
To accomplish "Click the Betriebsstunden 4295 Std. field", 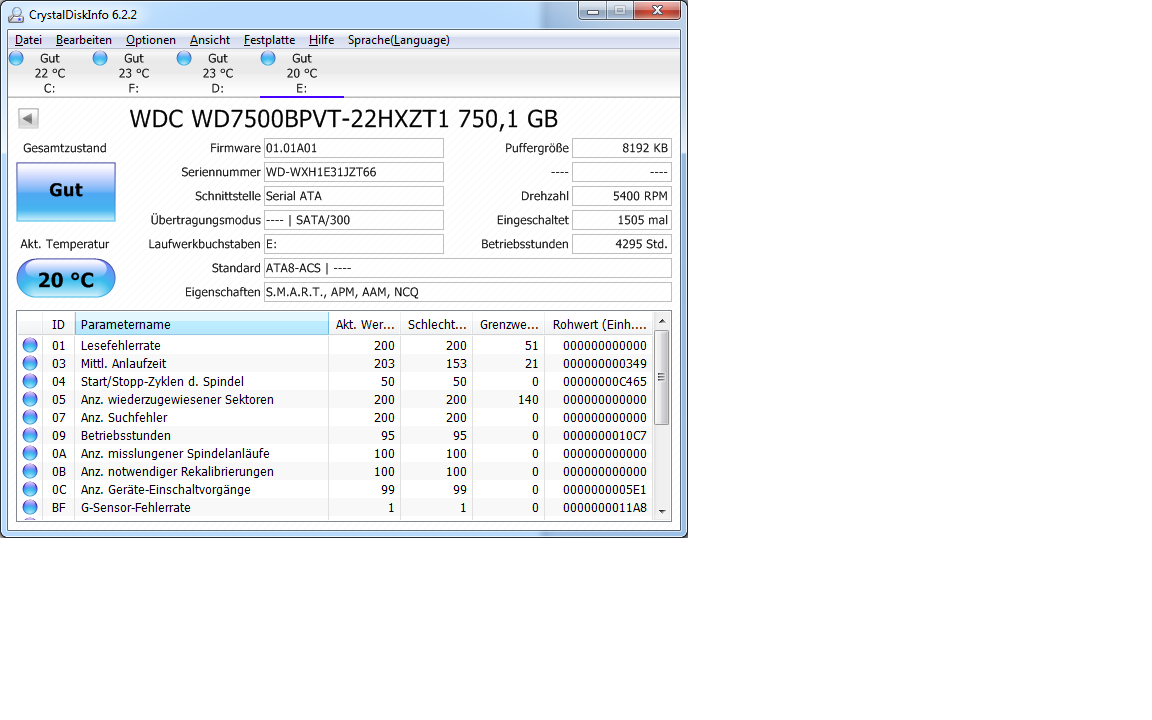I will tap(622, 244).
